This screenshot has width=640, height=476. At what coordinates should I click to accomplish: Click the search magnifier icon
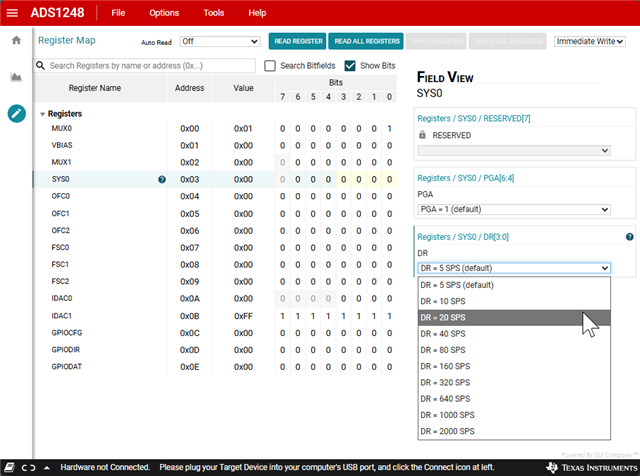(x=40, y=65)
